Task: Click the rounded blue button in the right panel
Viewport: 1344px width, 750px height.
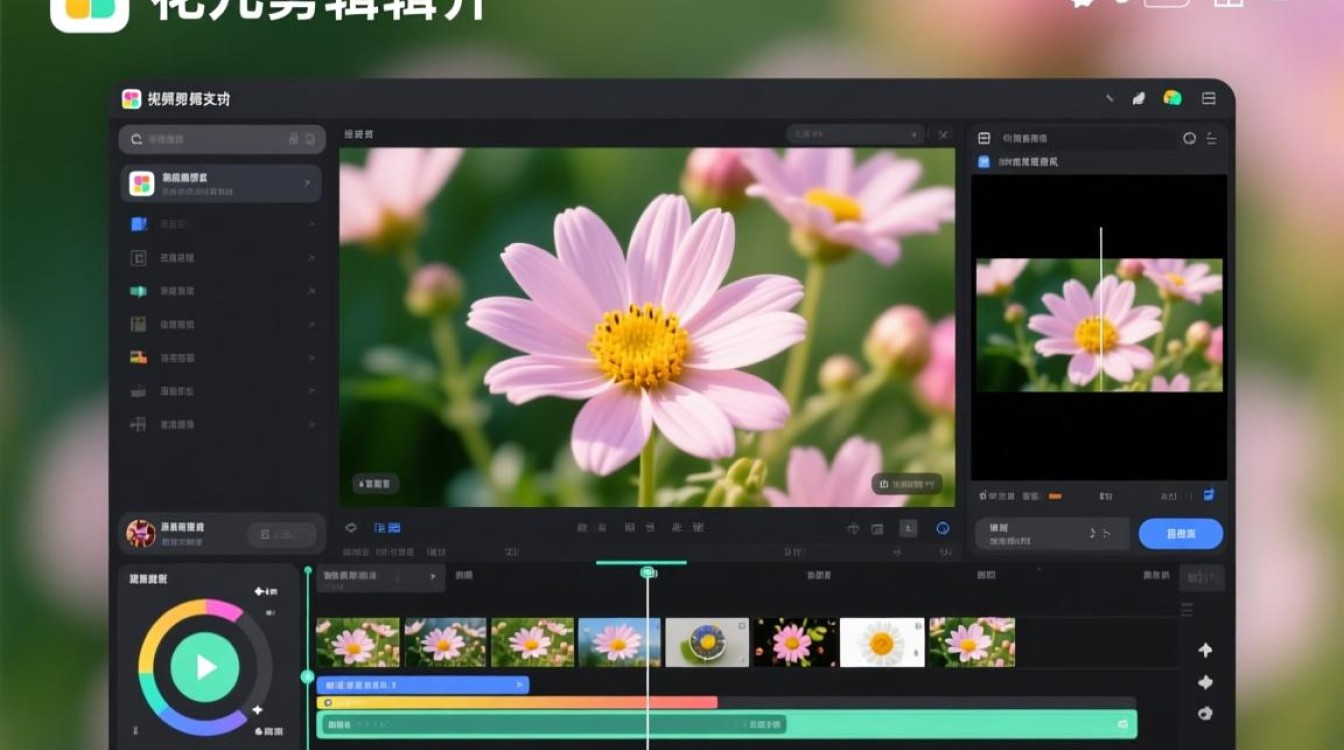Action: pyautogui.click(x=1181, y=534)
